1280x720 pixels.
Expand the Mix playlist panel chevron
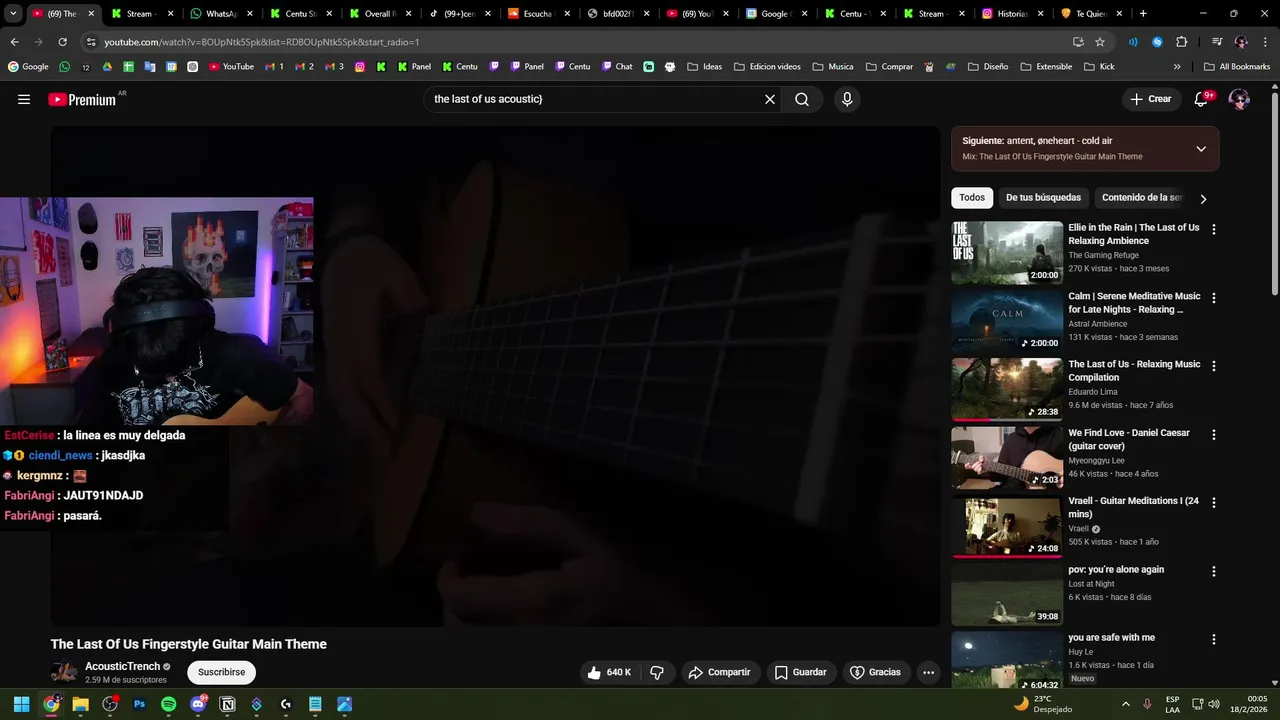pyautogui.click(x=1201, y=149)
